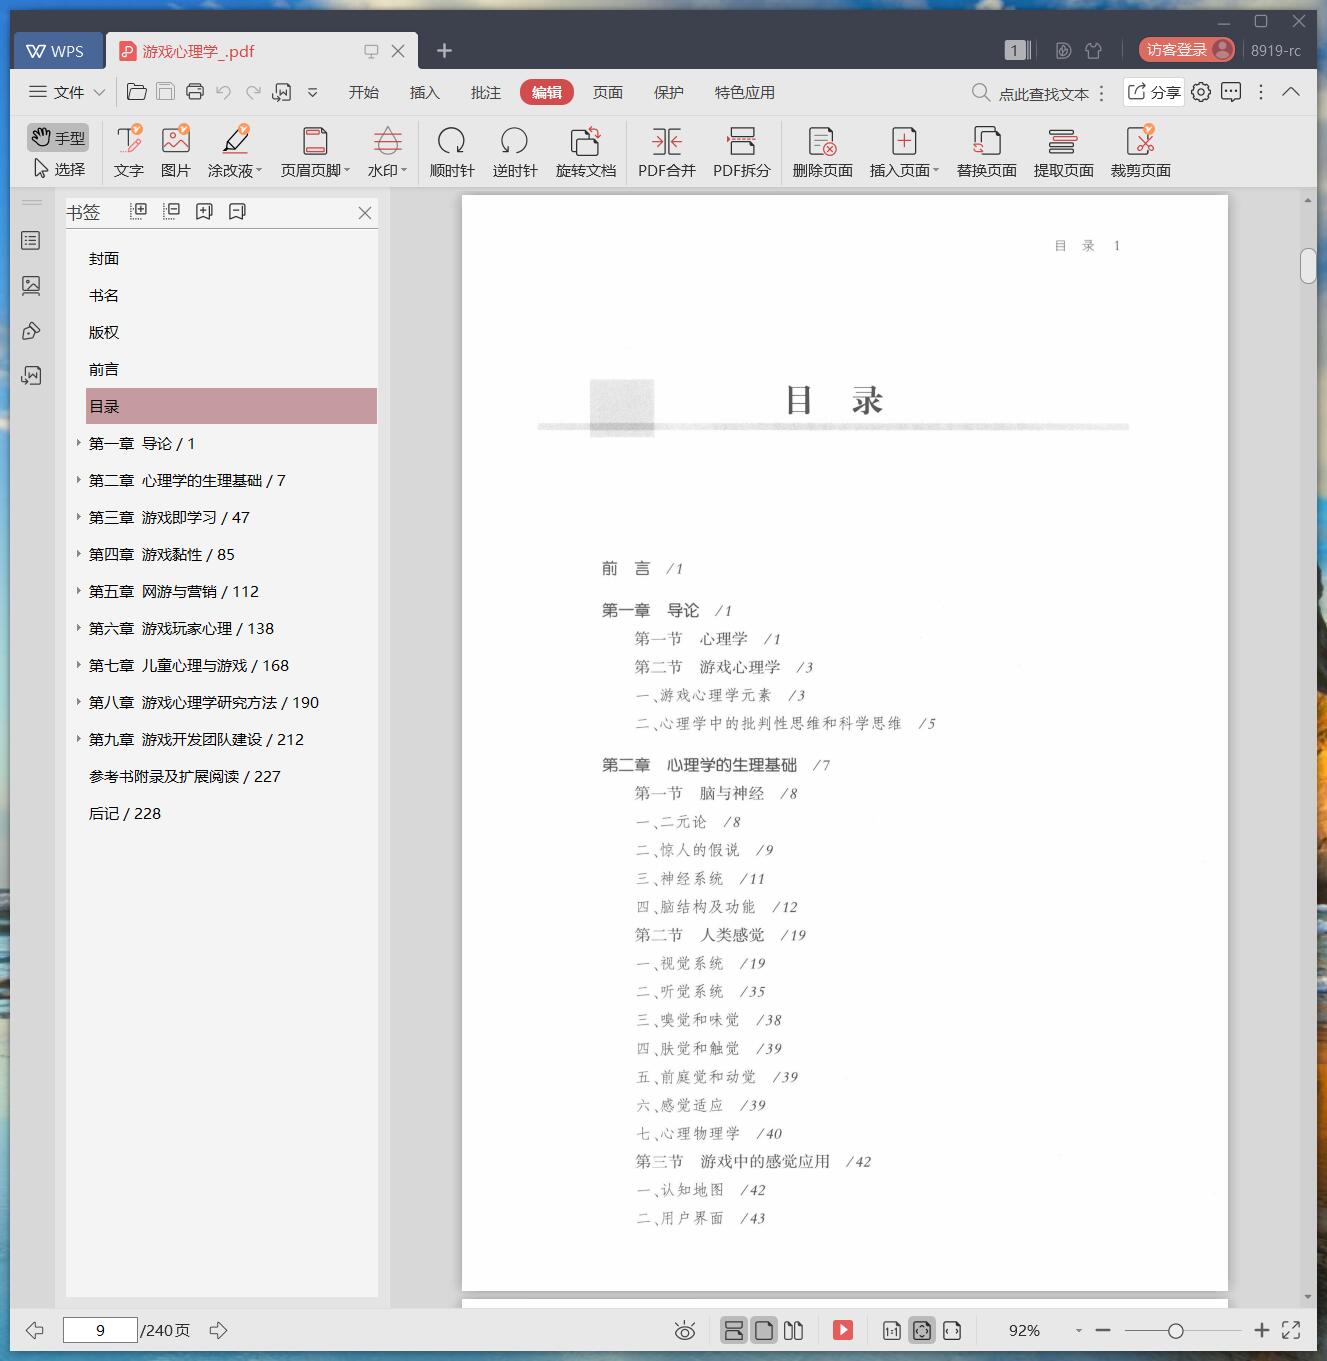1327x1361 pixels.
Task: Switch to the 页面 ribbon tab
Action: click(x=608, y=92)
